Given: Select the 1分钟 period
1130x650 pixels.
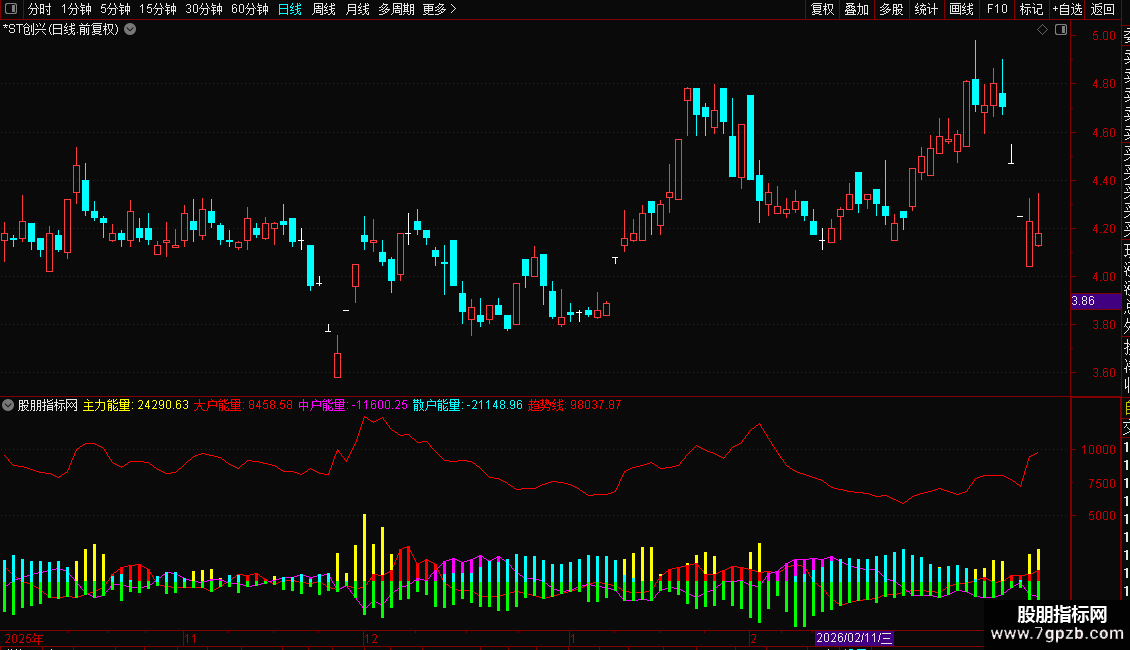Looking at the screenshot, I should tap(76, 9).
